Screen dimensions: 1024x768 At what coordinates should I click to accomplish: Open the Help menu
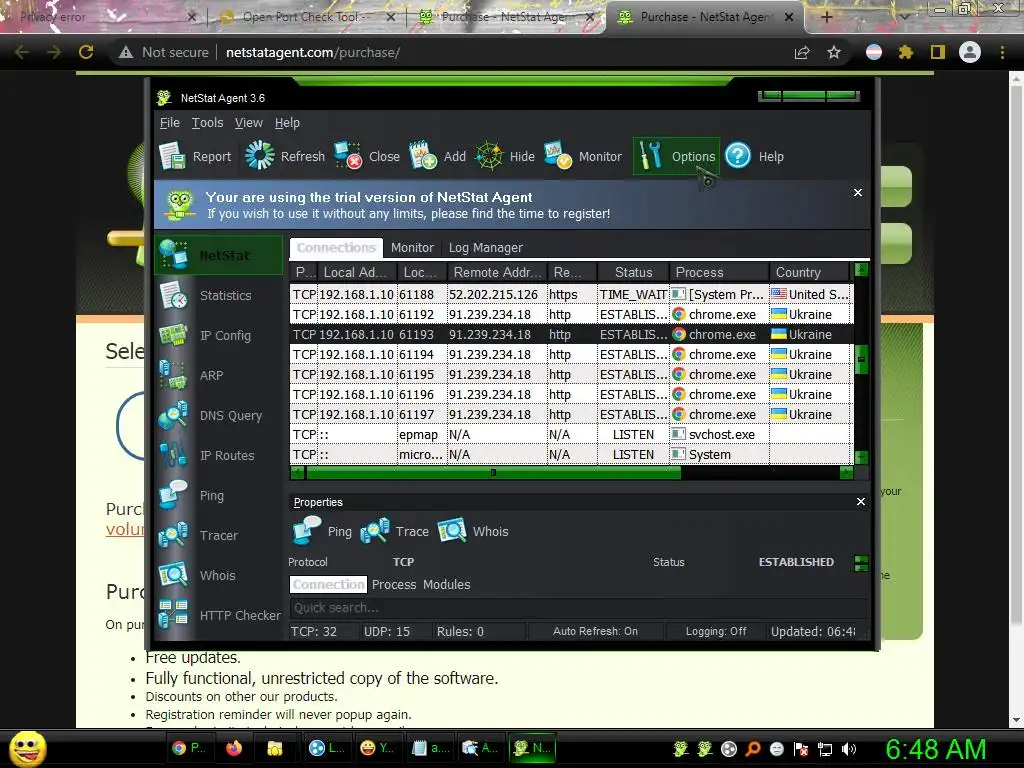[287, 123]
